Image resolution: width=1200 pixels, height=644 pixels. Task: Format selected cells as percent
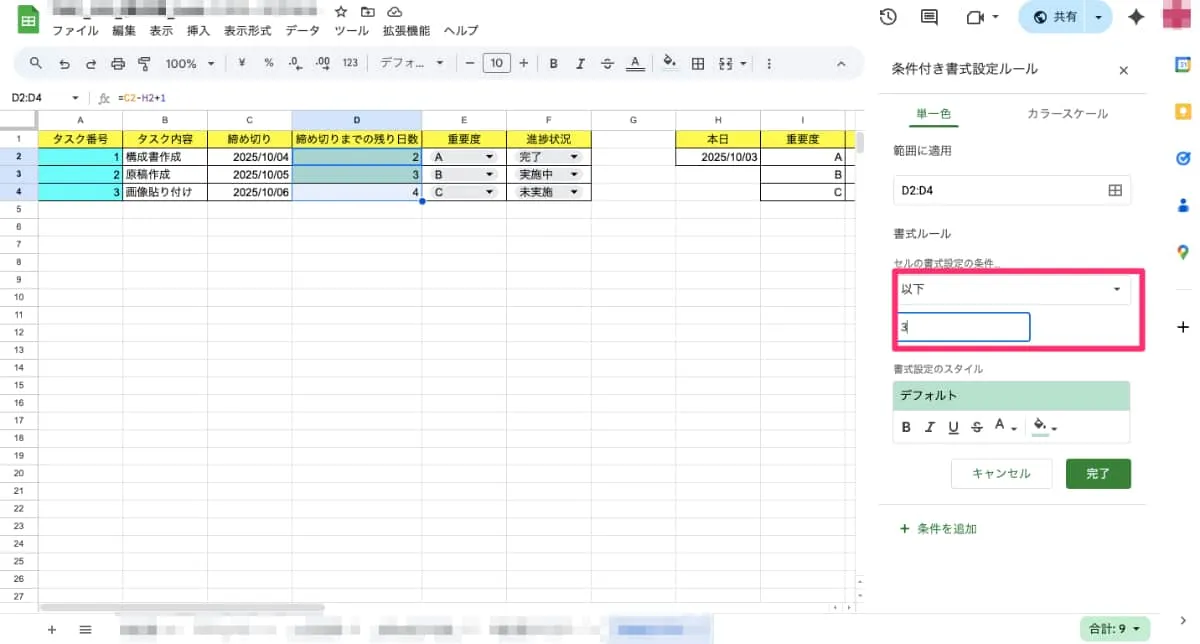point(267,63)
